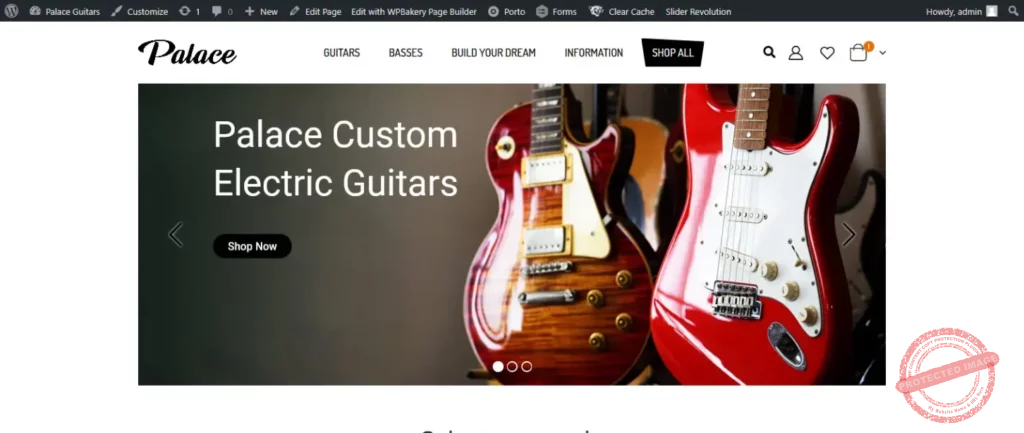The width and height of the screenshot is (1024, 433).
Task: Open the Build Your Dream menu
Action: [x=493, y=53]
